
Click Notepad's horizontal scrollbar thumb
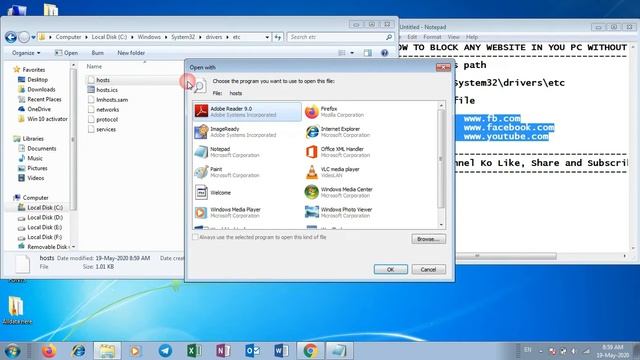click(506, 256)
